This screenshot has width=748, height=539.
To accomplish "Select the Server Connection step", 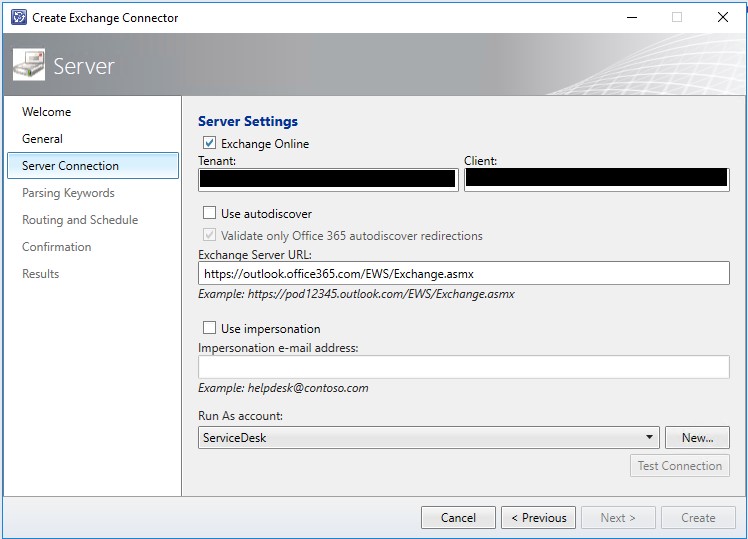I will 93,166.
